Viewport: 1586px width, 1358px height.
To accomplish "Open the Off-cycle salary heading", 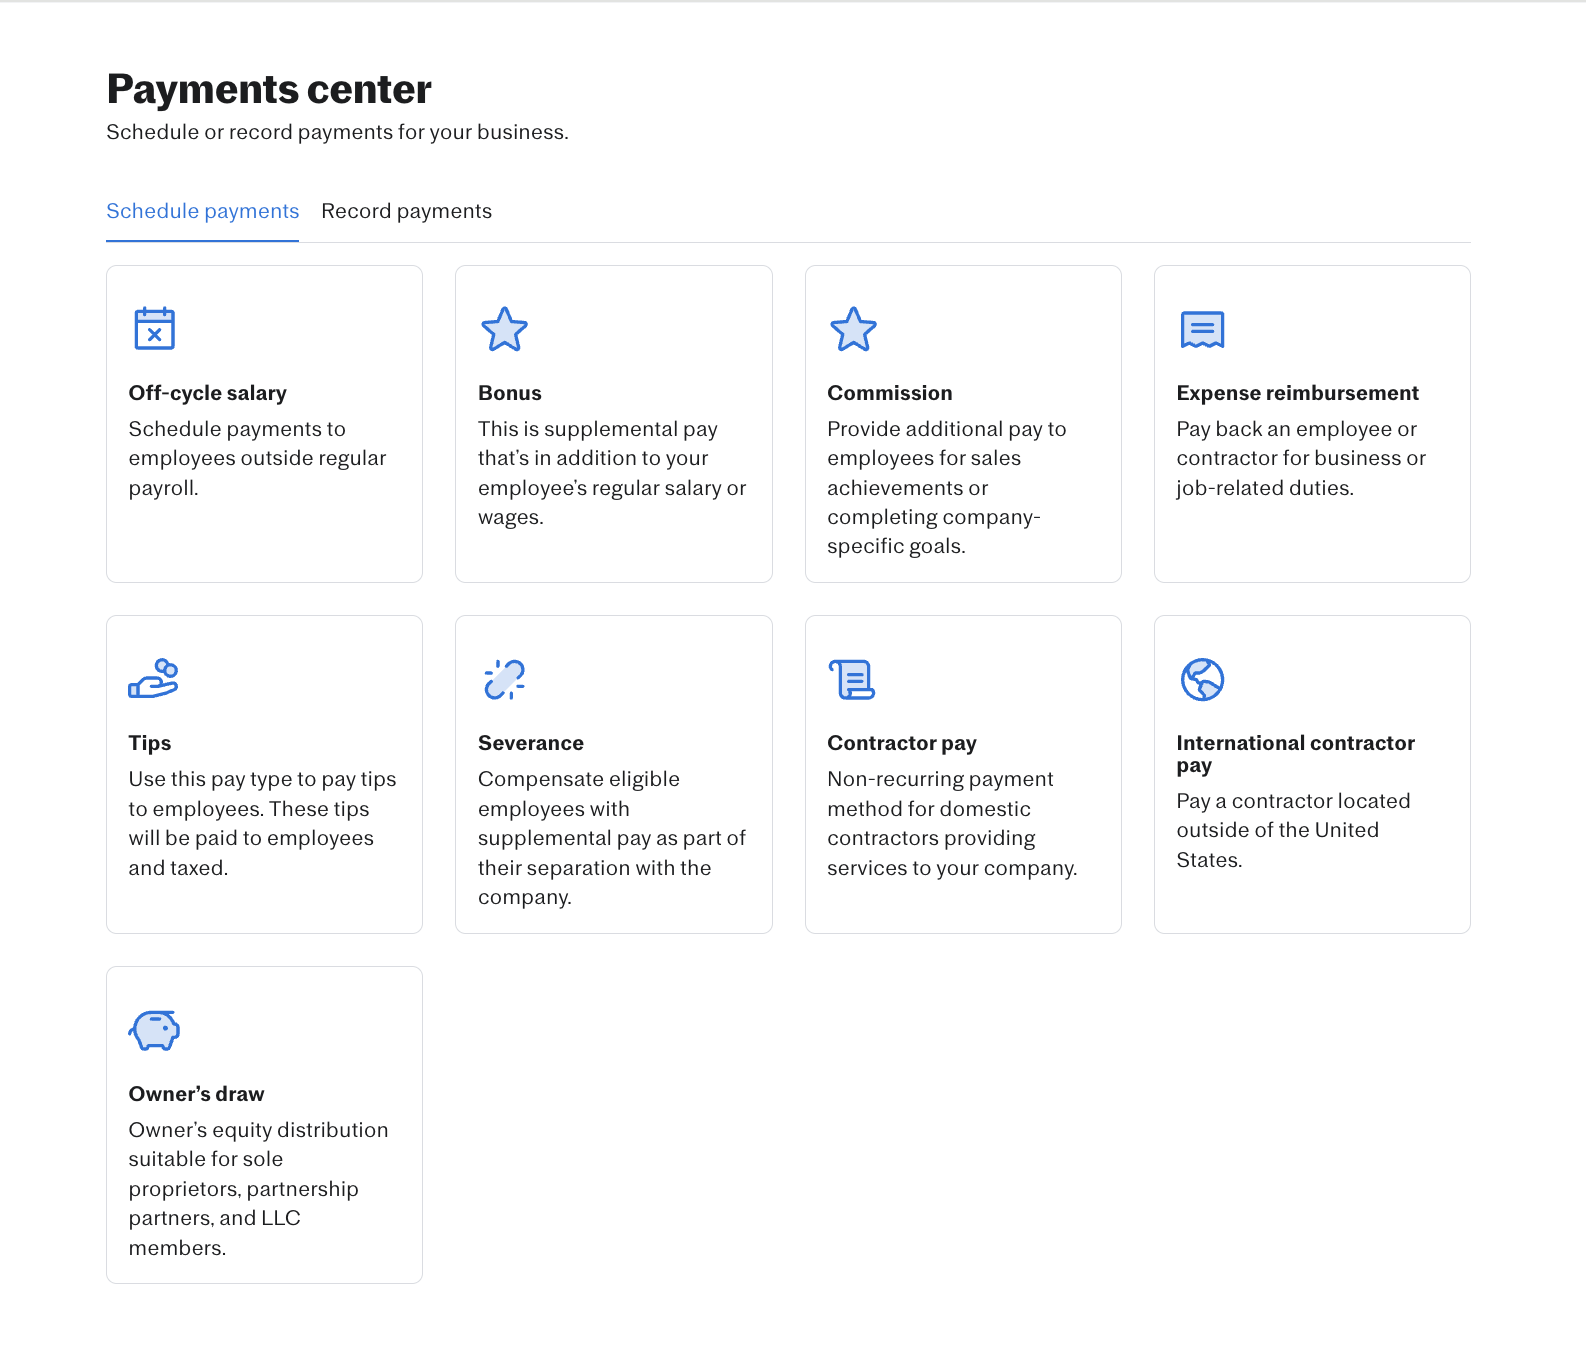I will click(207, 393).
